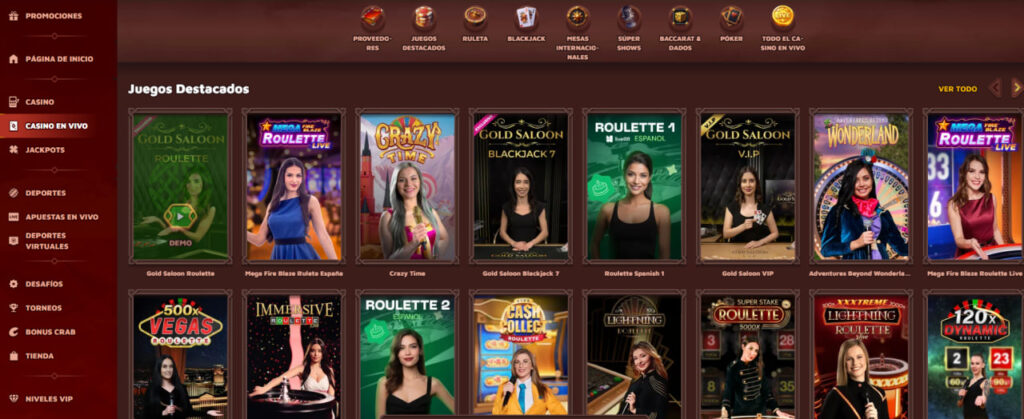Click the Roulette Spanish 1 caption
Image resolution: width=1024 pixels, height=419 pixels.
(x=634, y=273)
